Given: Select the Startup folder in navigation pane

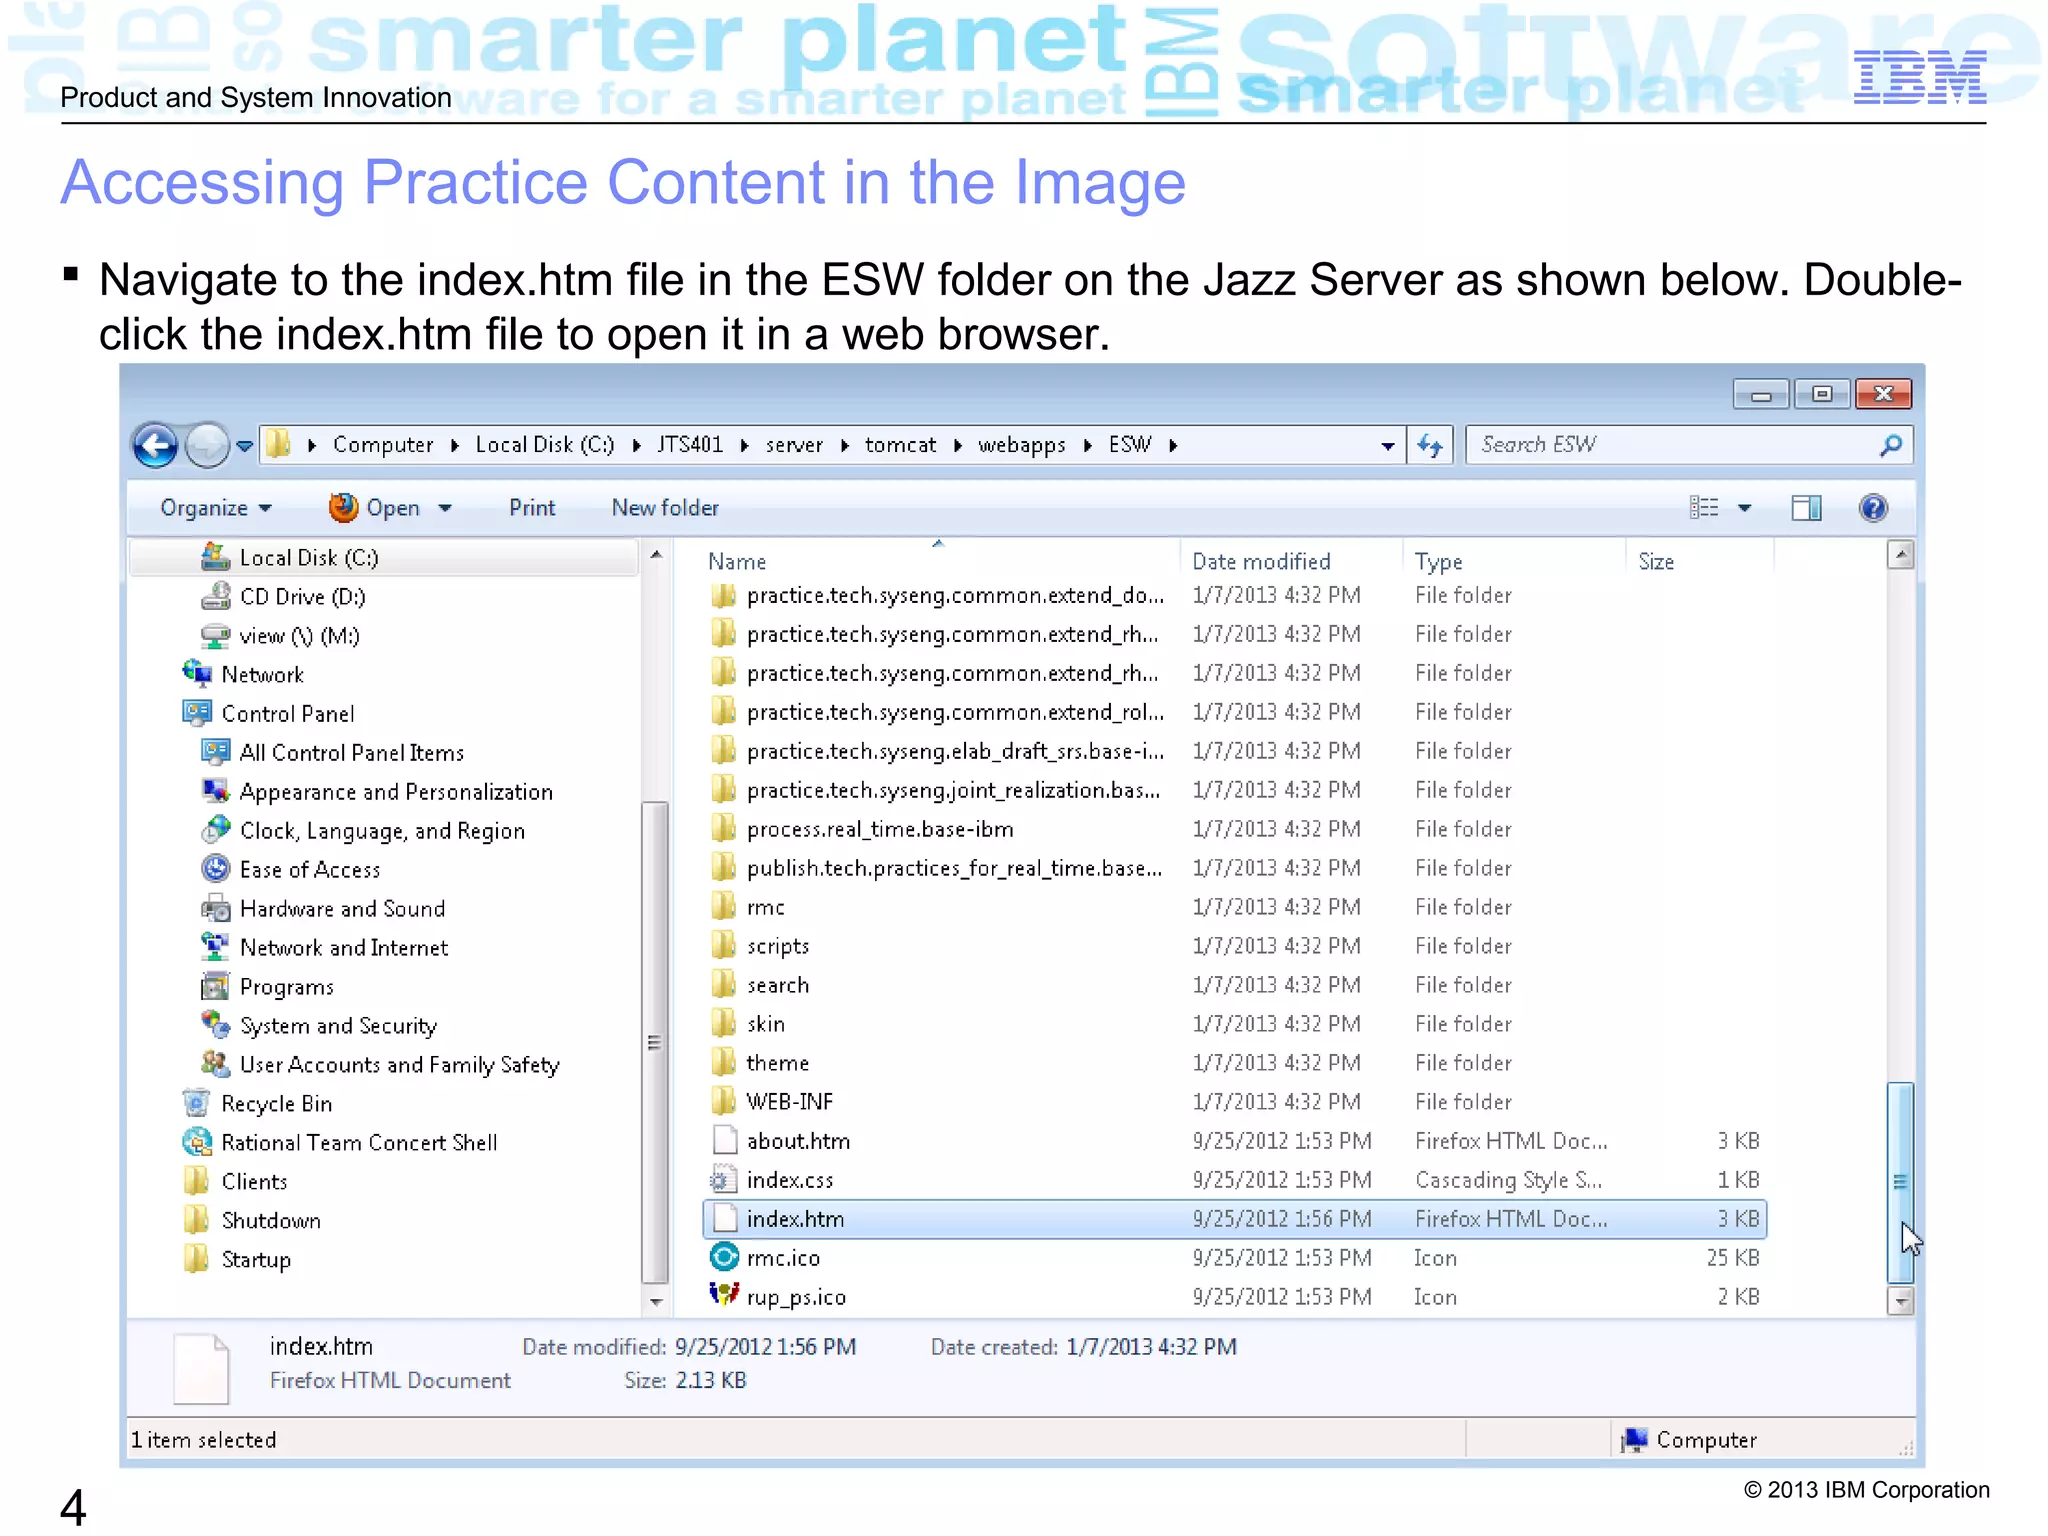Looking at the screenshot, I should [256, 1260].
